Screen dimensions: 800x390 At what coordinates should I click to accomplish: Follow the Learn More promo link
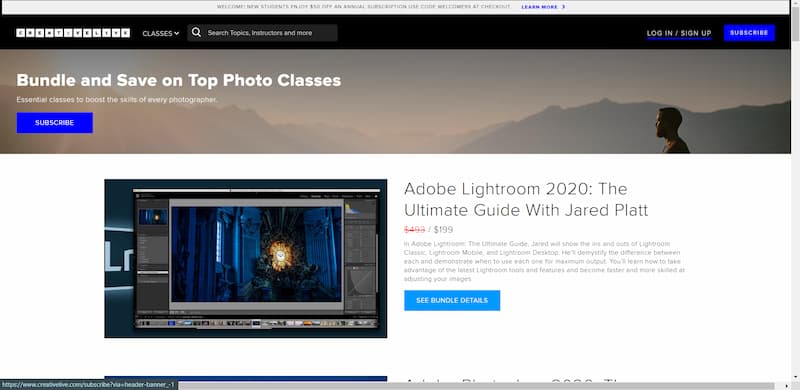click(x=543, y=7)
